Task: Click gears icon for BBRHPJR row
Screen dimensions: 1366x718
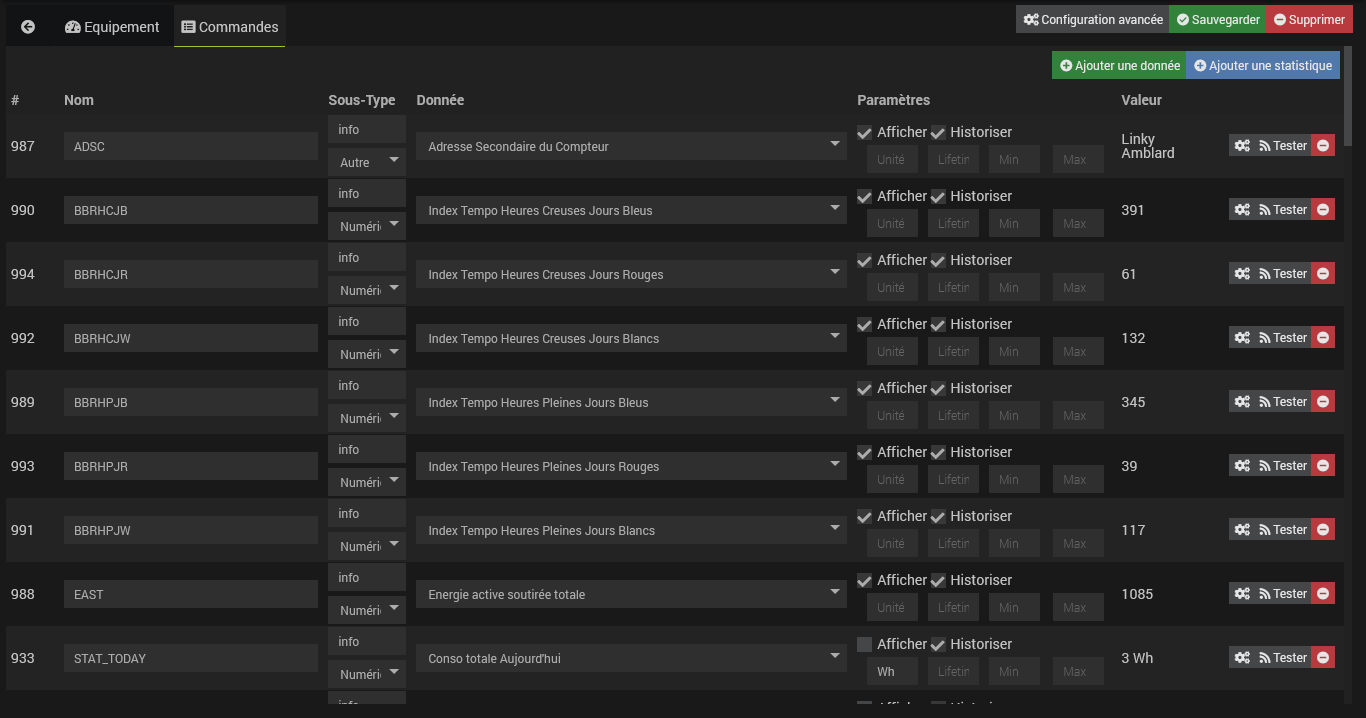Action: point(1242,466)
